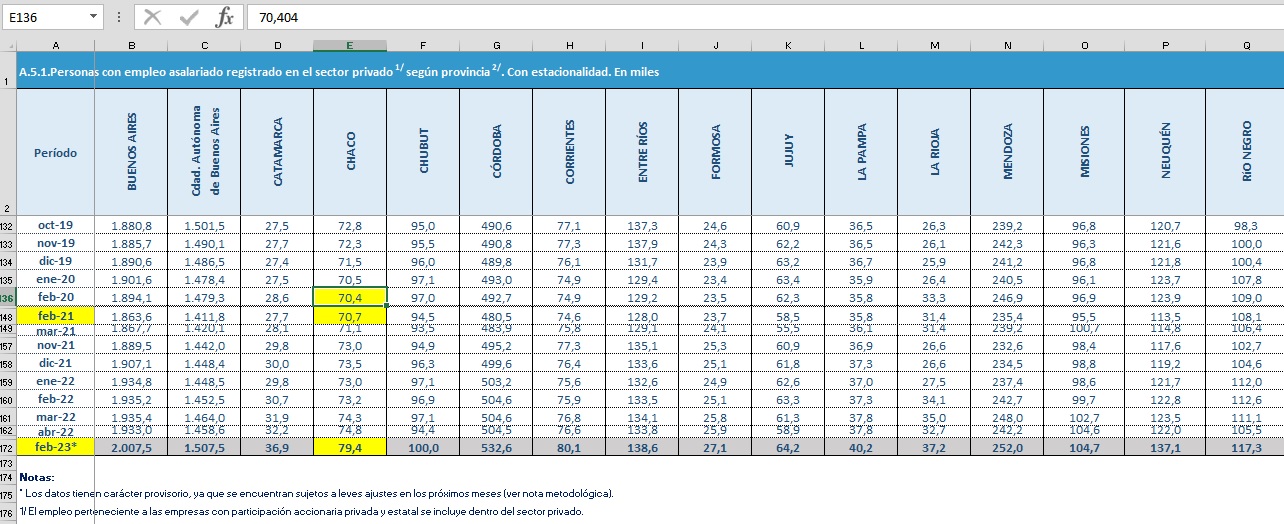The height and width of the screenshot is (524, 1284).
Task: Select column E header
Action: pyautogui.click(x=350, y=45)
